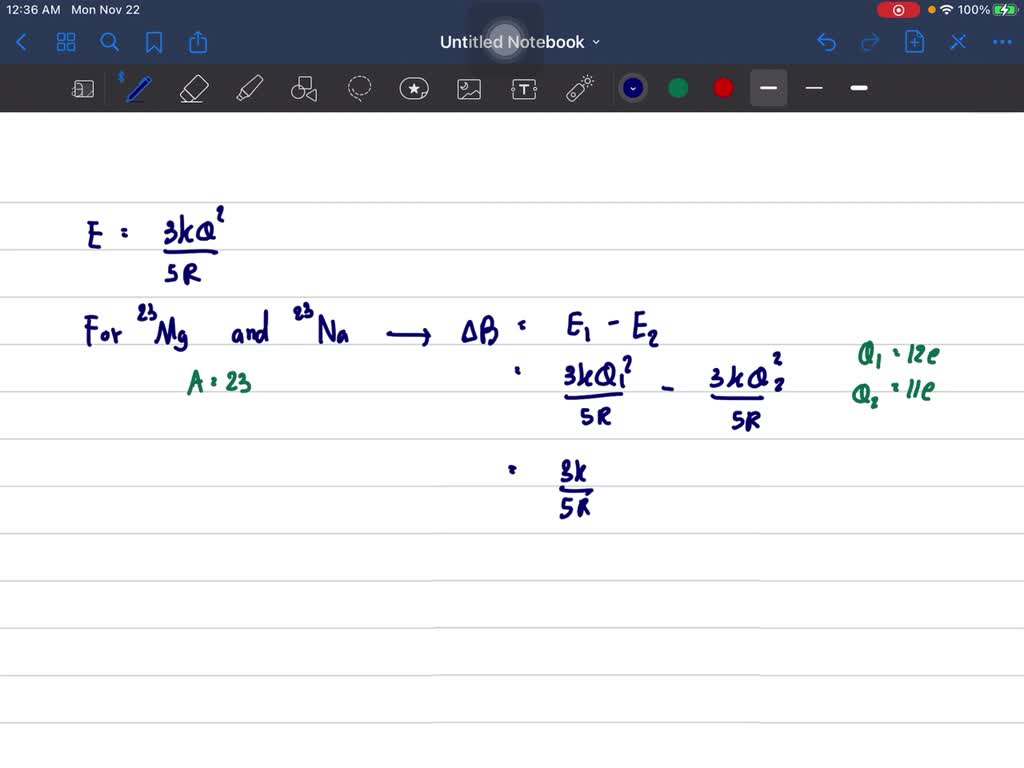This screenshot has height=768, width=1024.
Task: Open the pages overview grid
Action: coord(66,42)
